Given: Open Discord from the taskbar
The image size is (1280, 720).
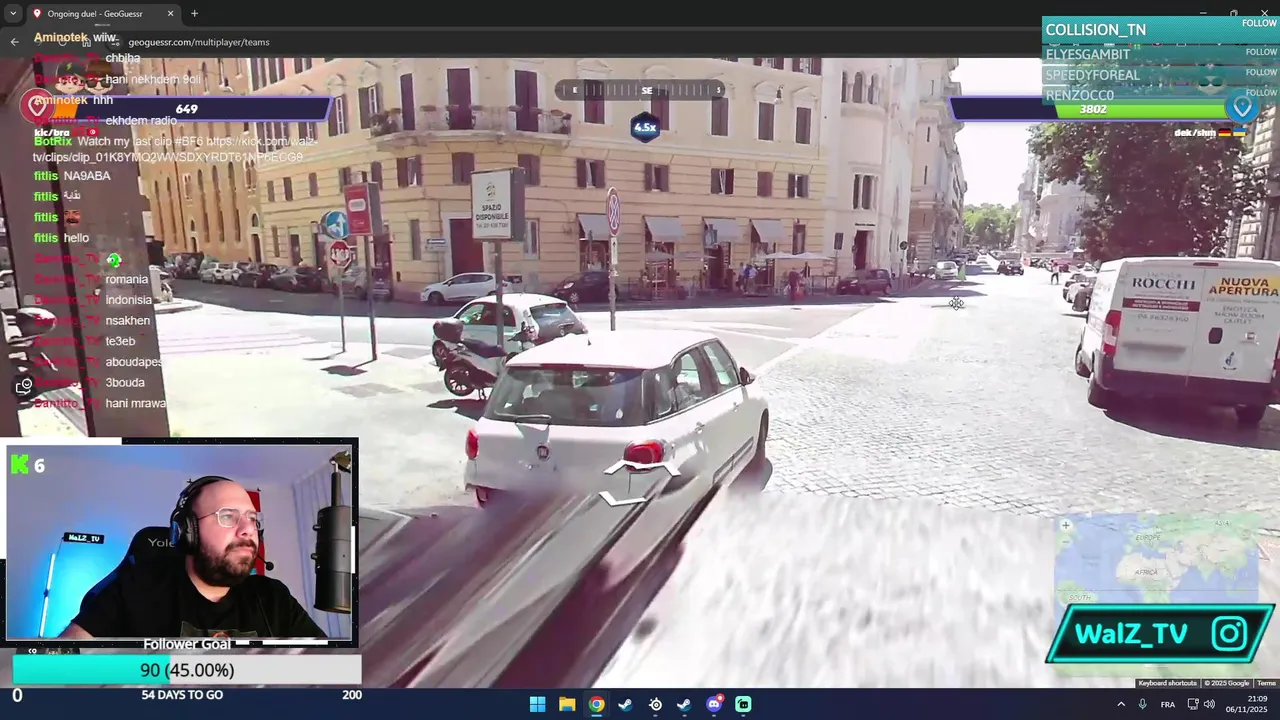Looking at the screenshot, I should [x=714, y=704].
